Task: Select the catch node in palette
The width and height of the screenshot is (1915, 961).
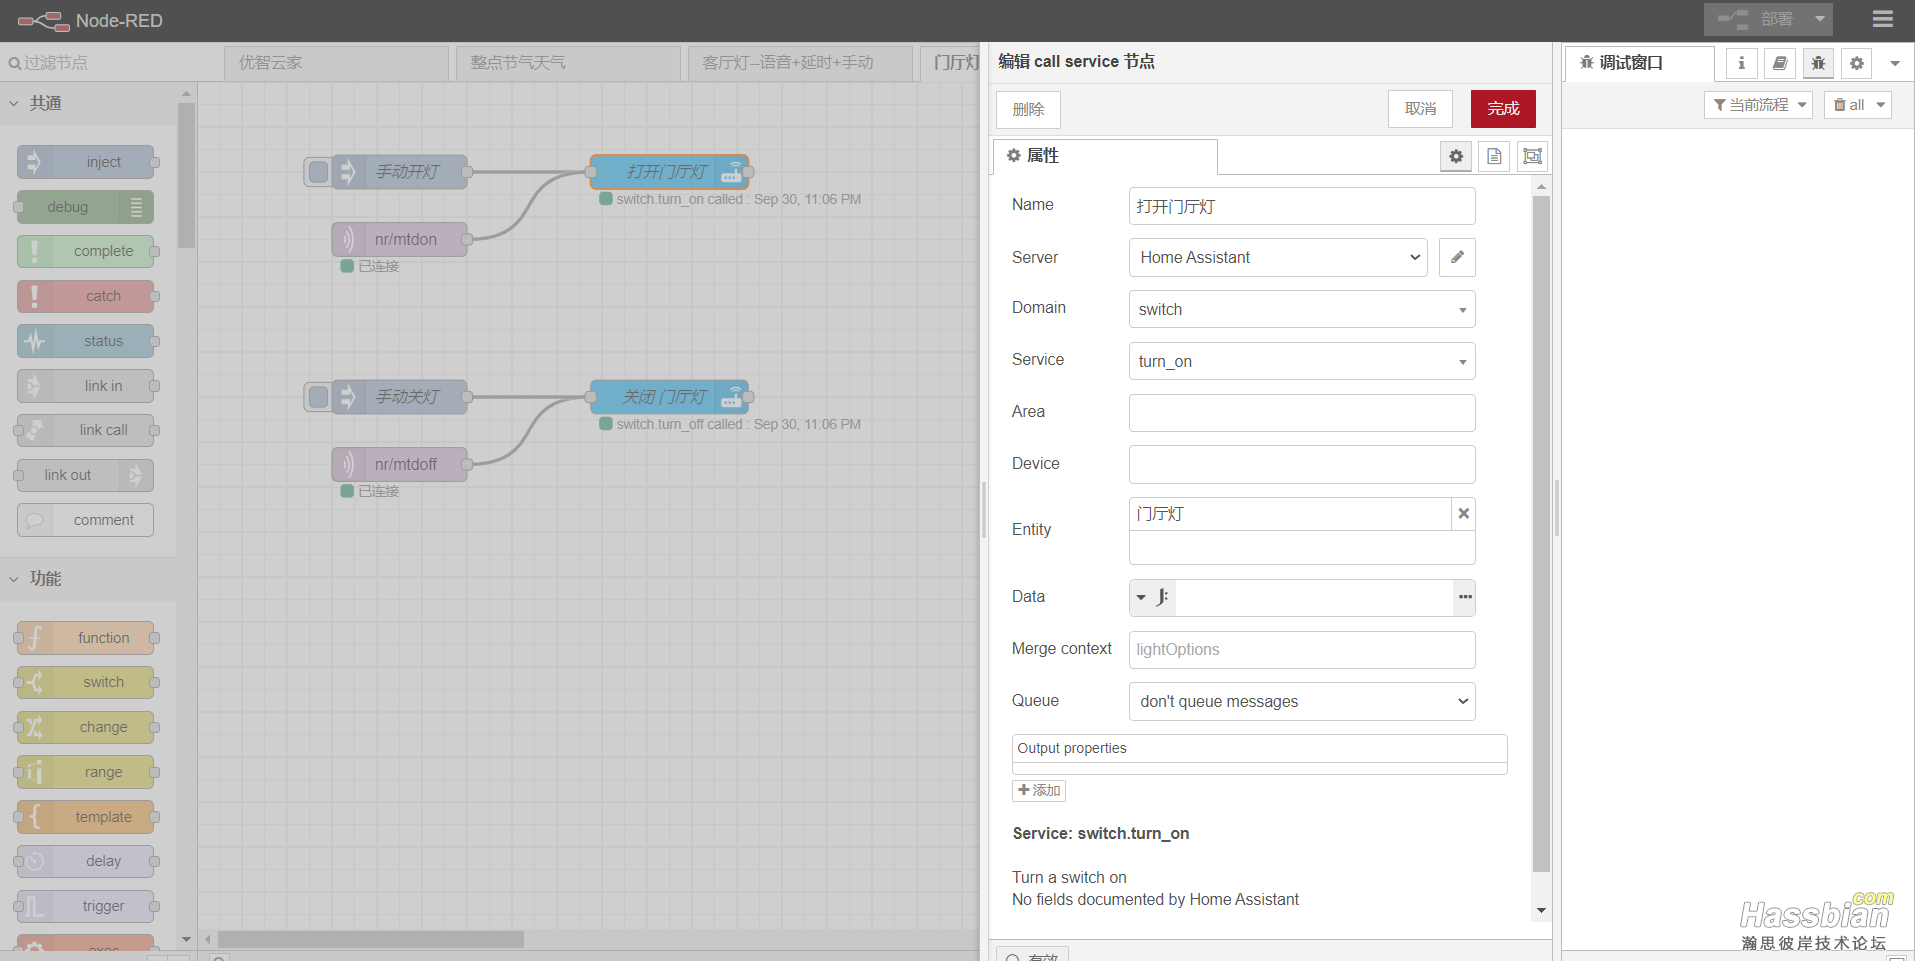Action: pos(86,296)
